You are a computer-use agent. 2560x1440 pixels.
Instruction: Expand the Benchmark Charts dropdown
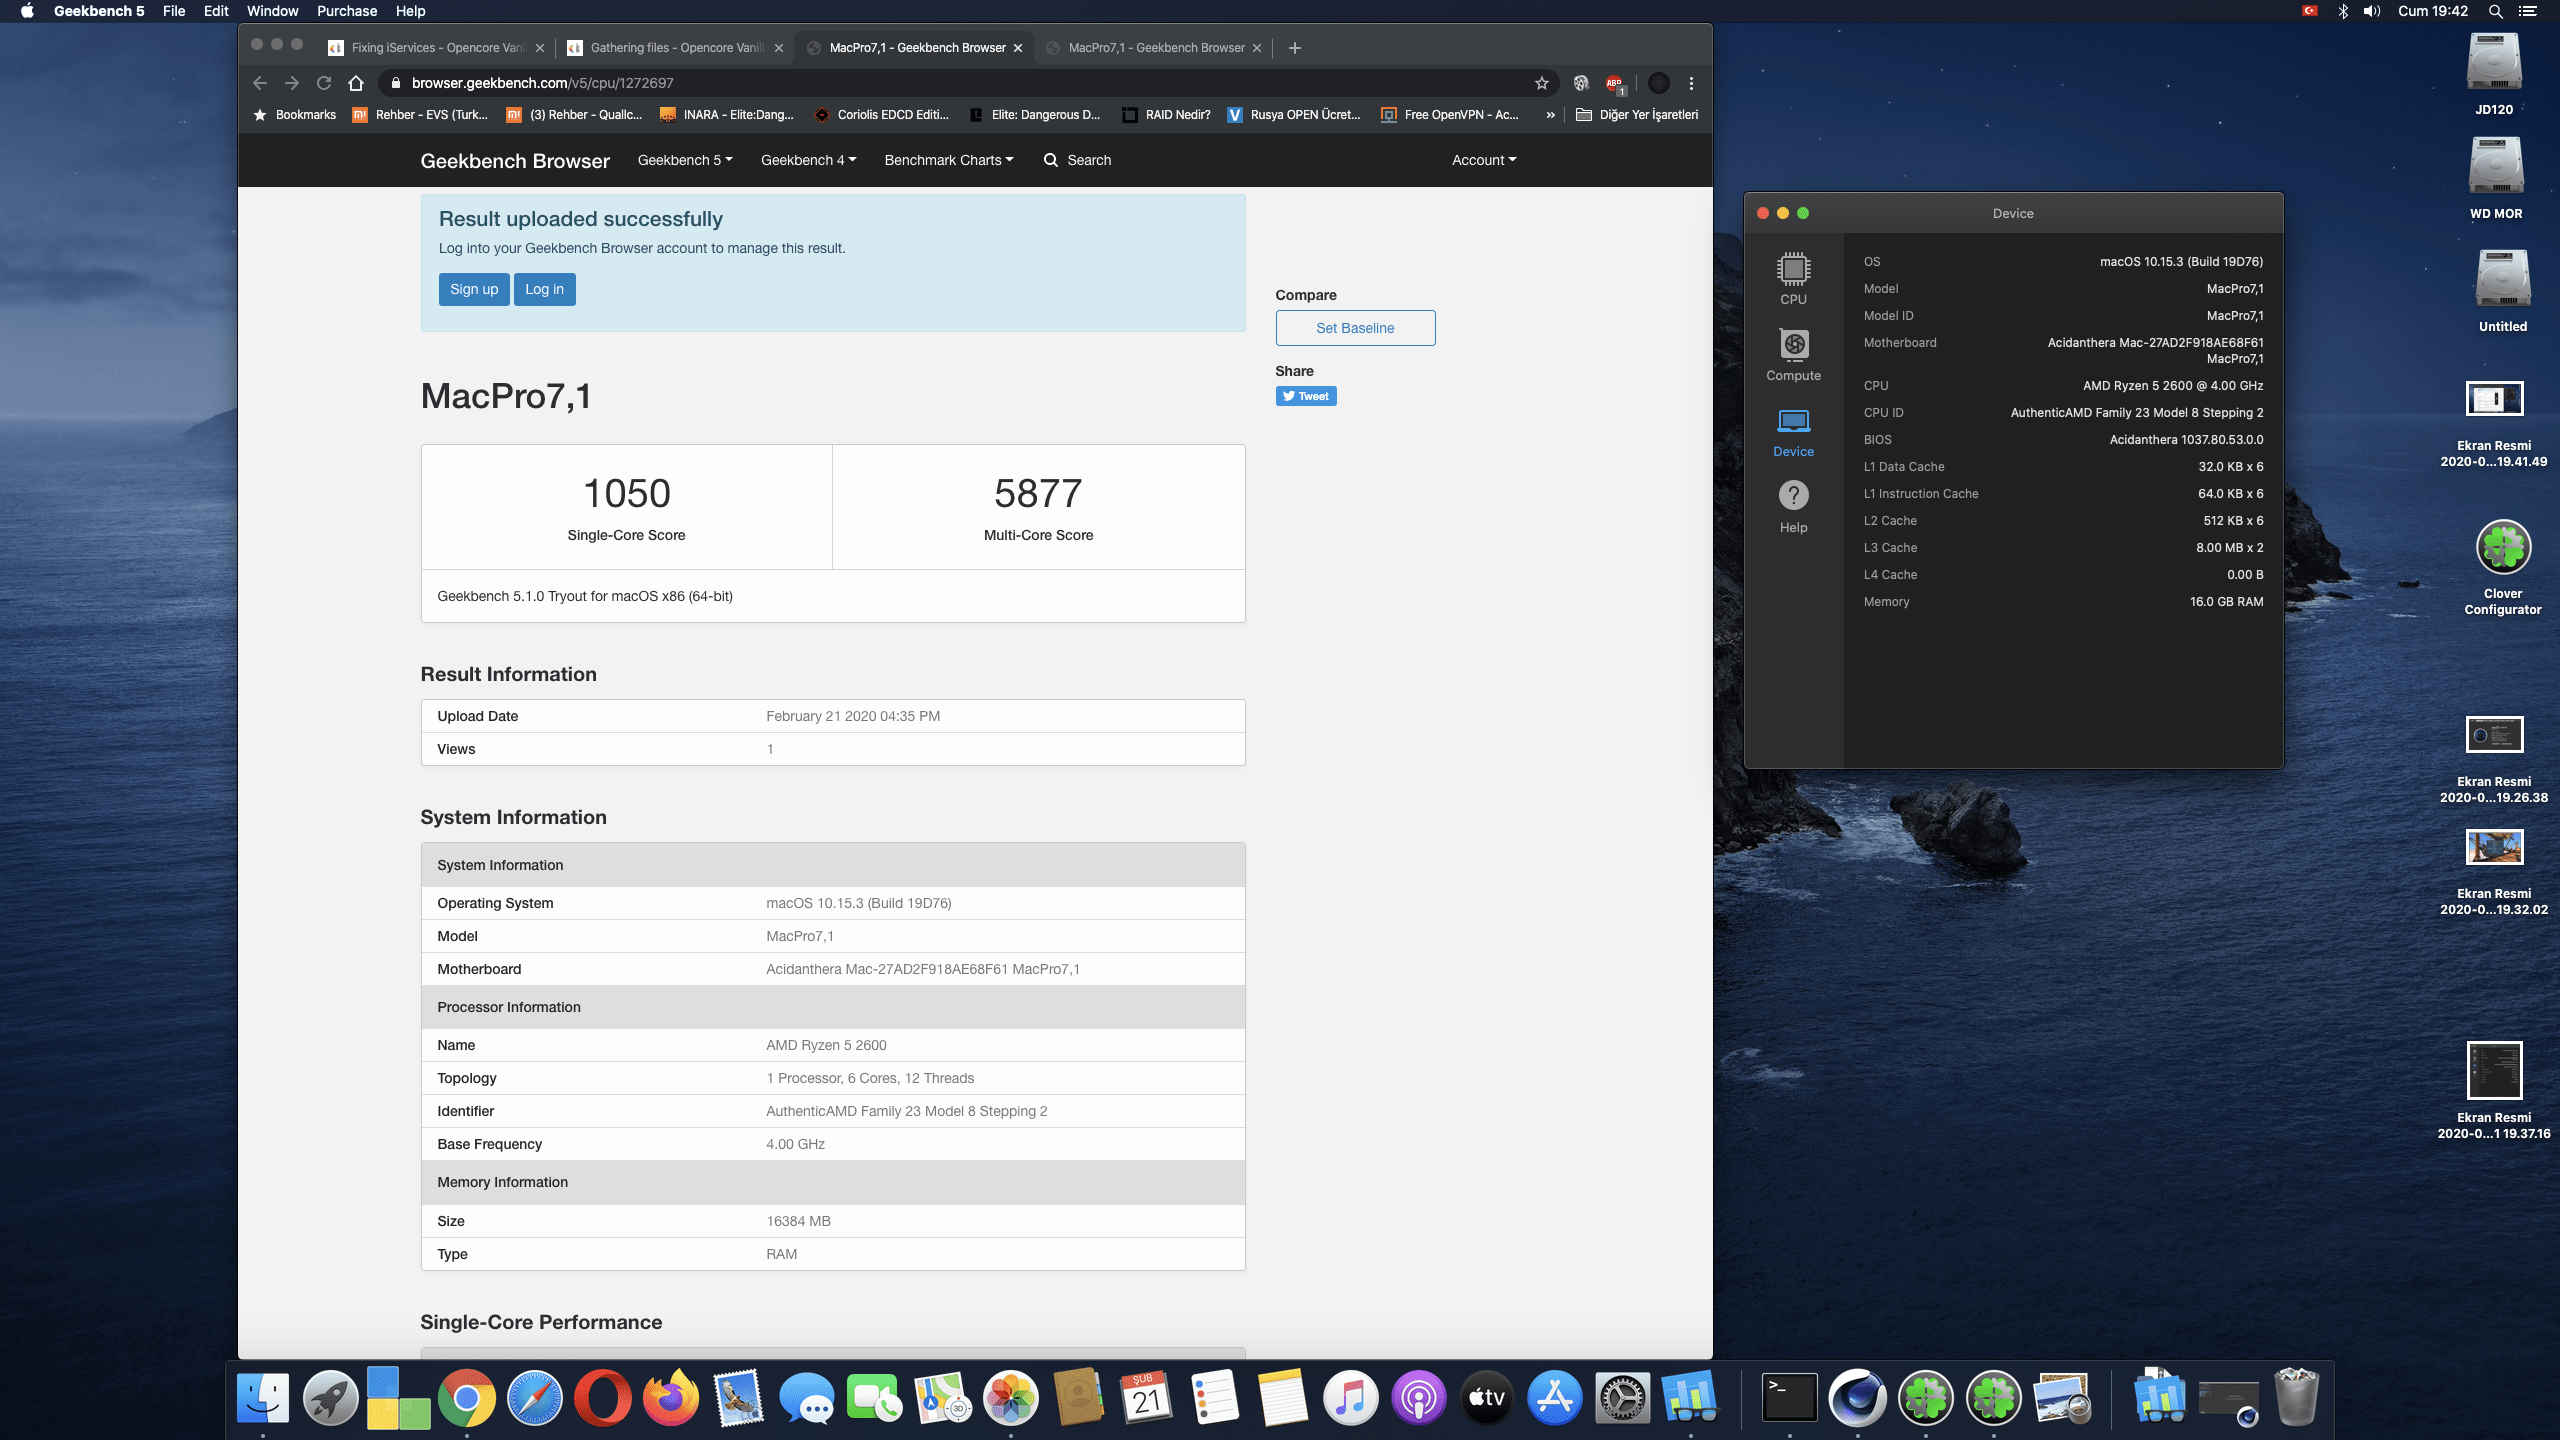948,160
